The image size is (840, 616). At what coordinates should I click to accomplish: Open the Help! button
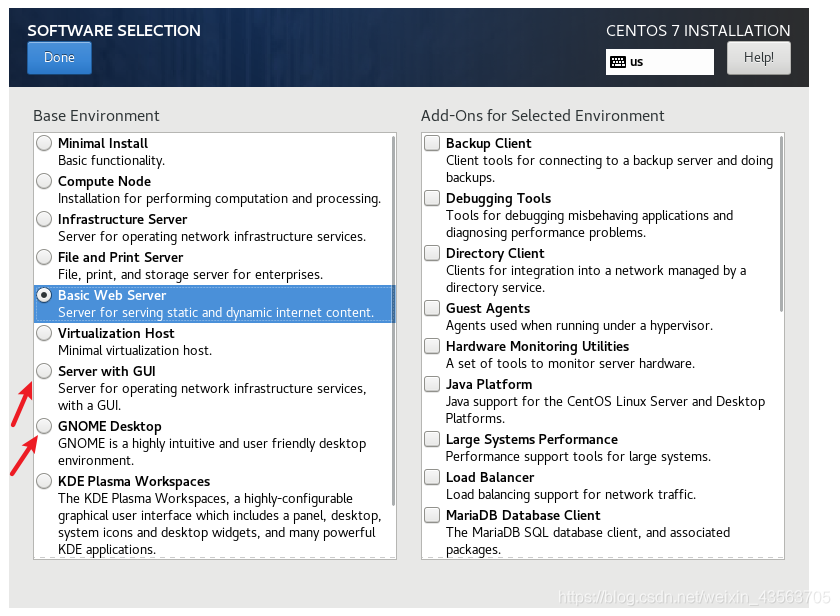(x=759, y=58)
